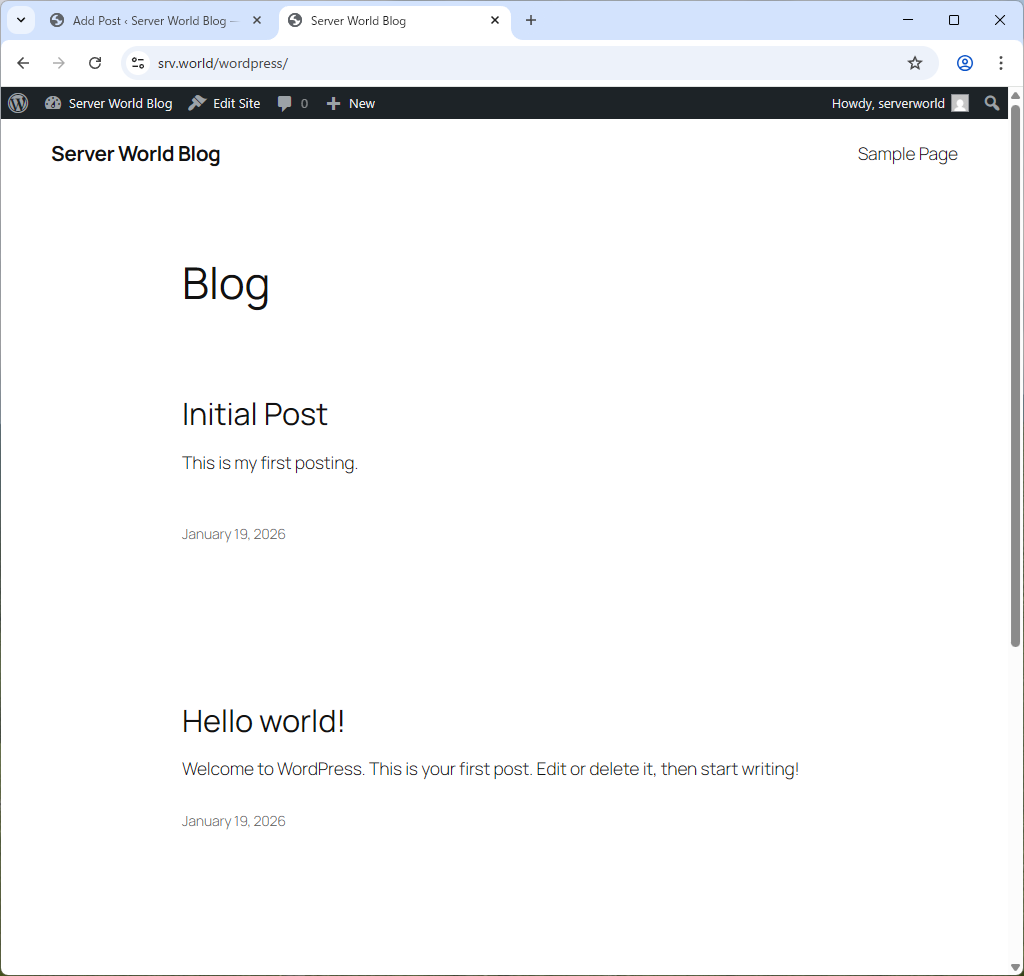Open the Hello world! post
The image size is (1024, 976).
point(263,720)
